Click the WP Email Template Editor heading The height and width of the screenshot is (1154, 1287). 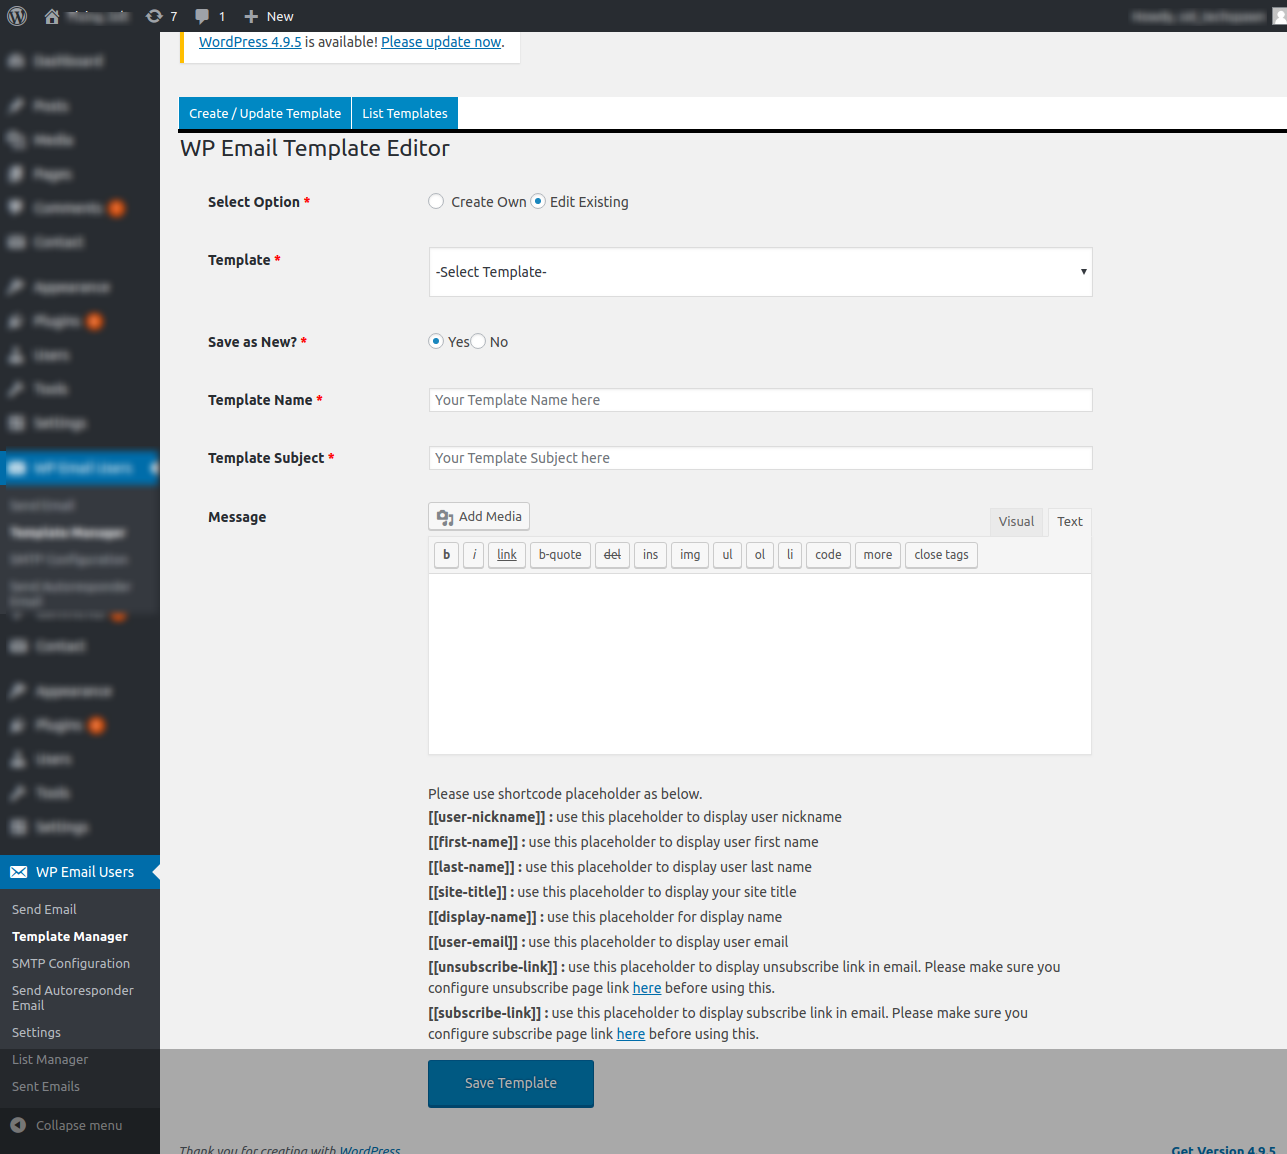click(x=315, y=148)
